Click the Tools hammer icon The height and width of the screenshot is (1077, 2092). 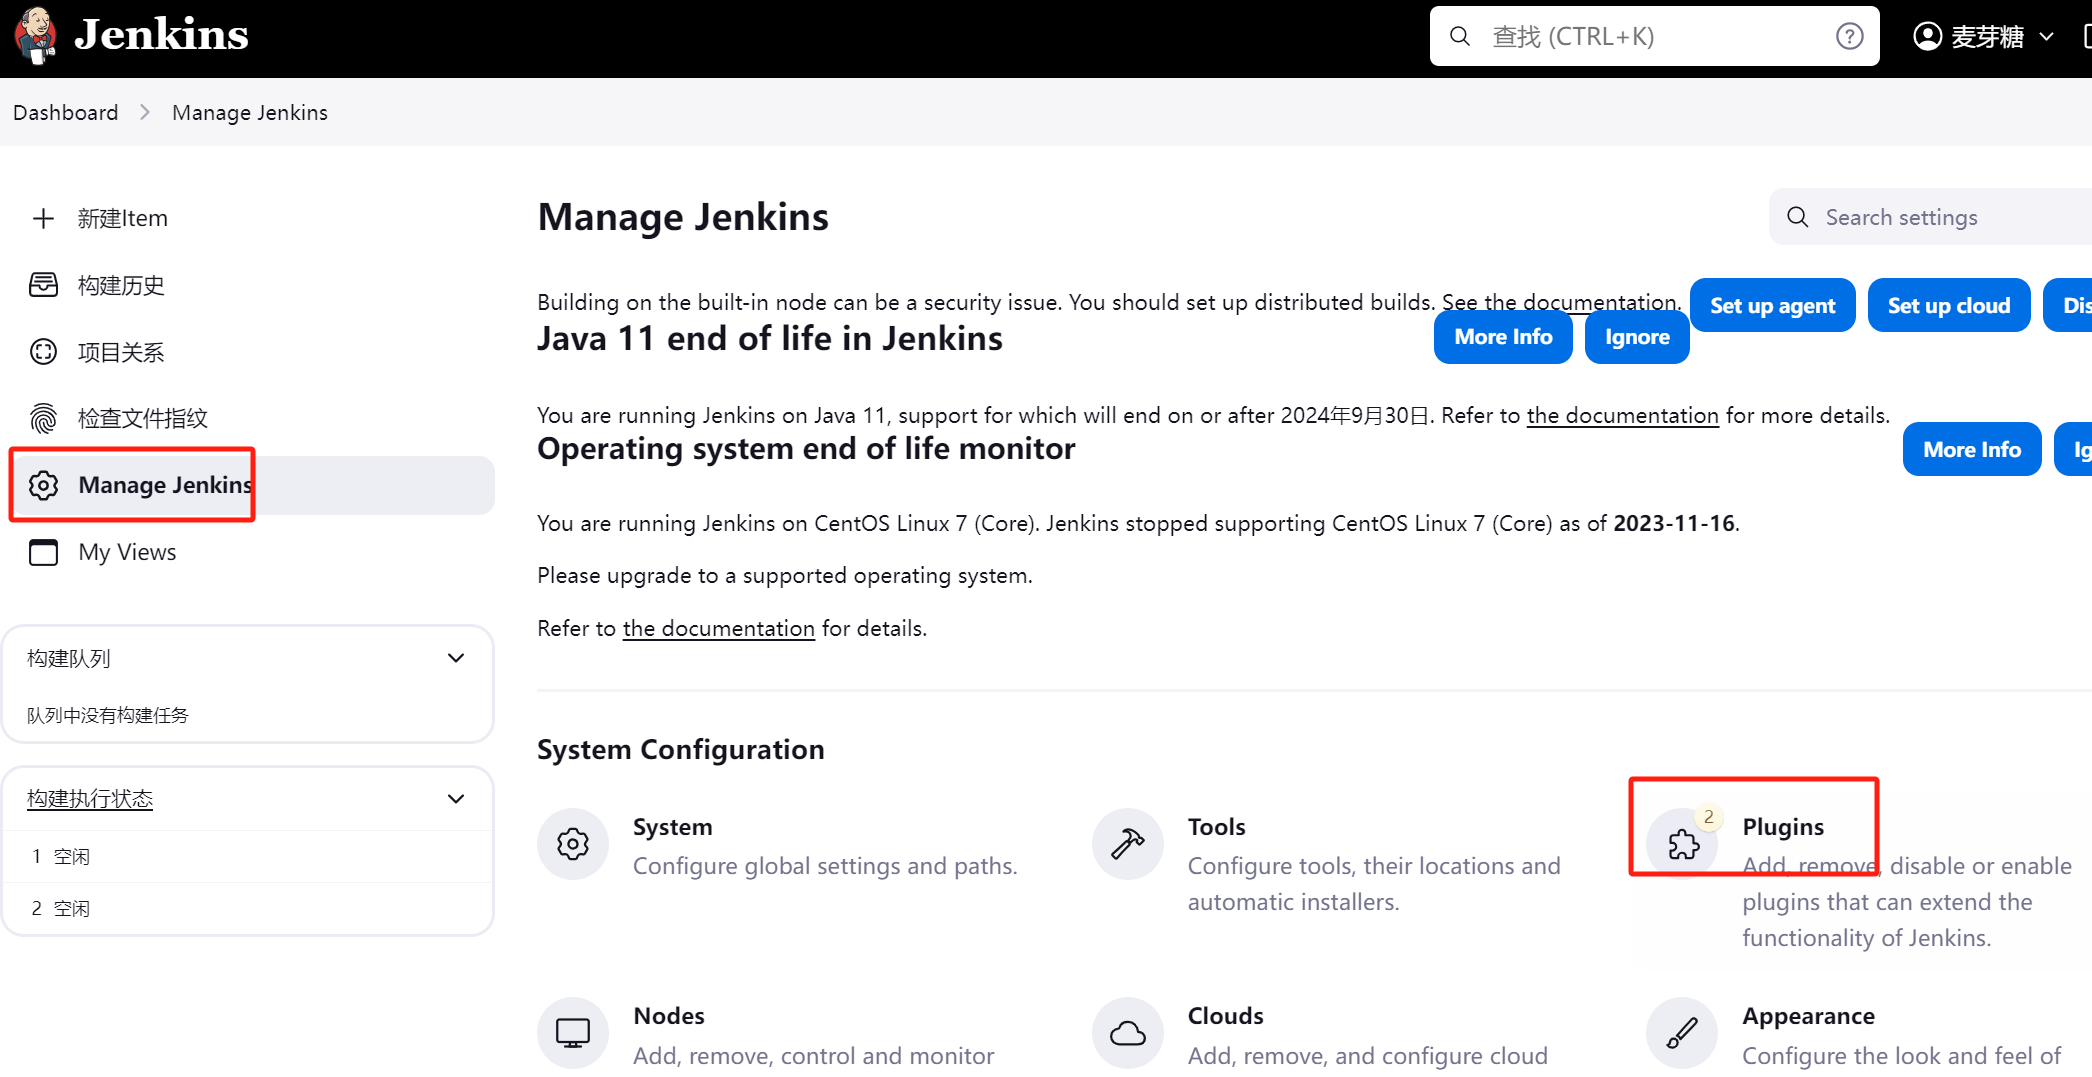point(1128,844)
